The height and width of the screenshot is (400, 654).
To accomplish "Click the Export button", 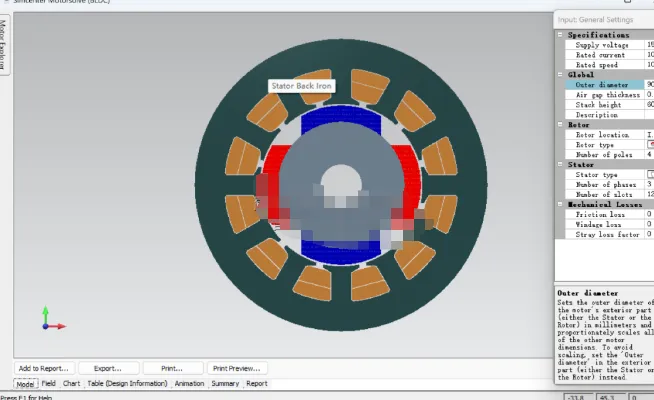I will click(108, 368).
